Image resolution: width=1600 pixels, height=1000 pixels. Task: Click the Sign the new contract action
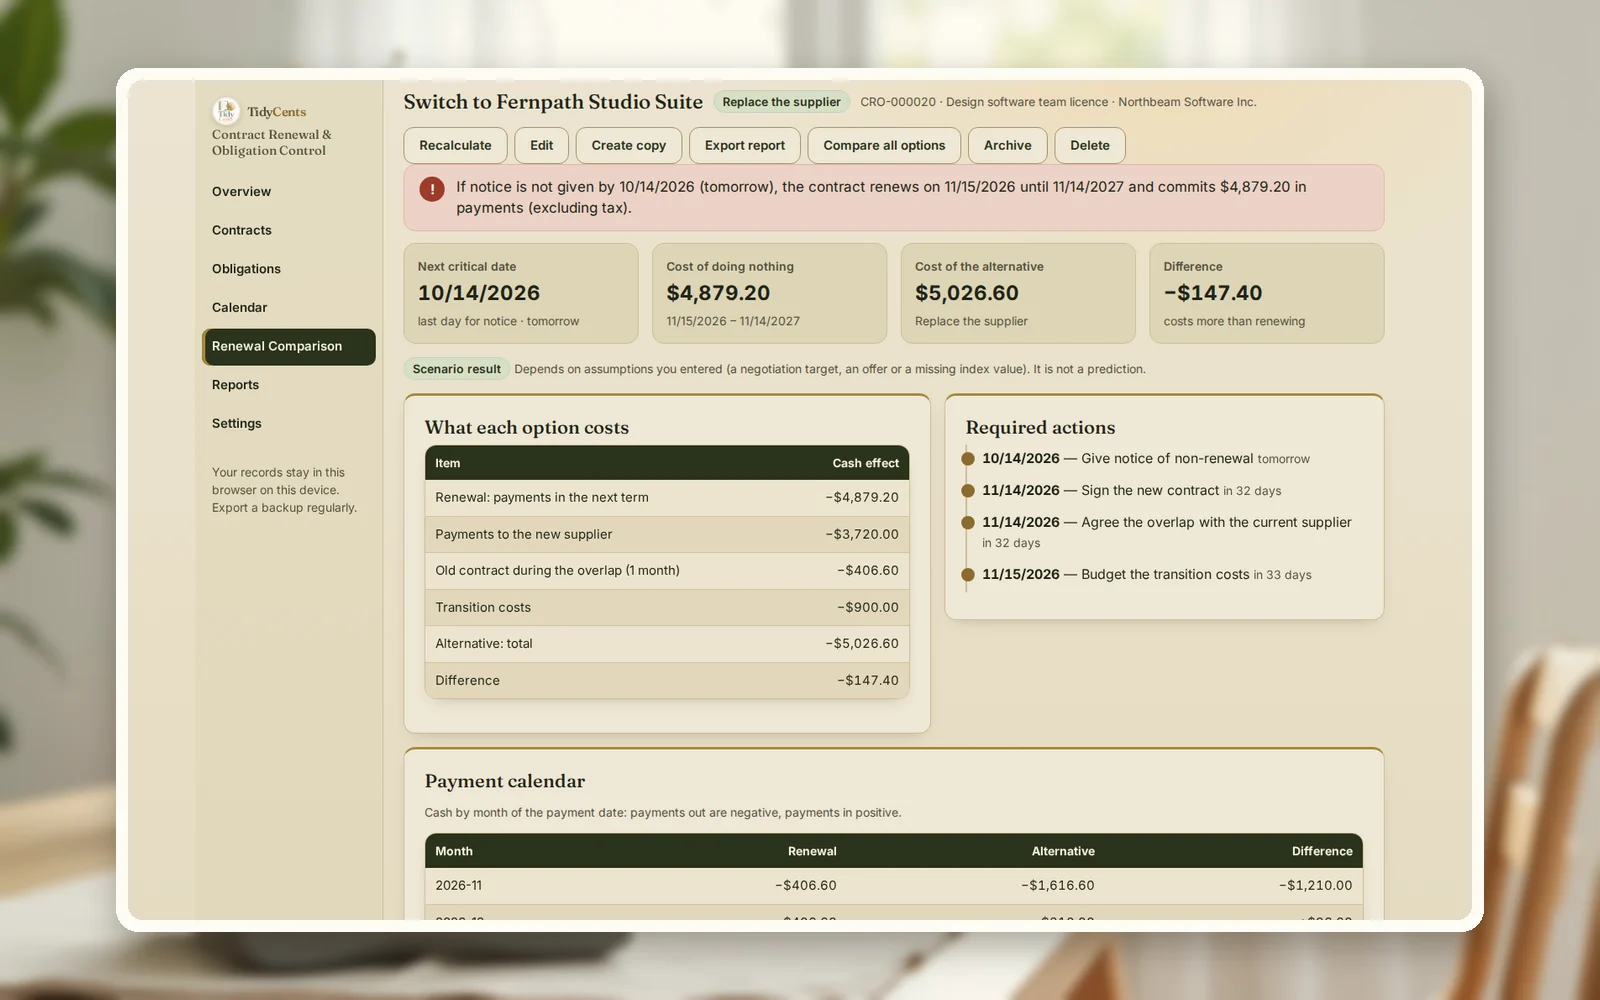(x=1132, y=491)
